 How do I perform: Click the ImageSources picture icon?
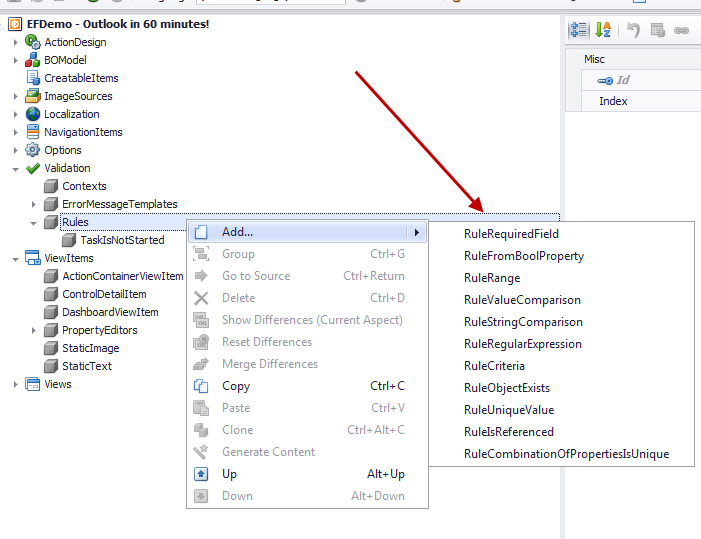tap(33, 96)
